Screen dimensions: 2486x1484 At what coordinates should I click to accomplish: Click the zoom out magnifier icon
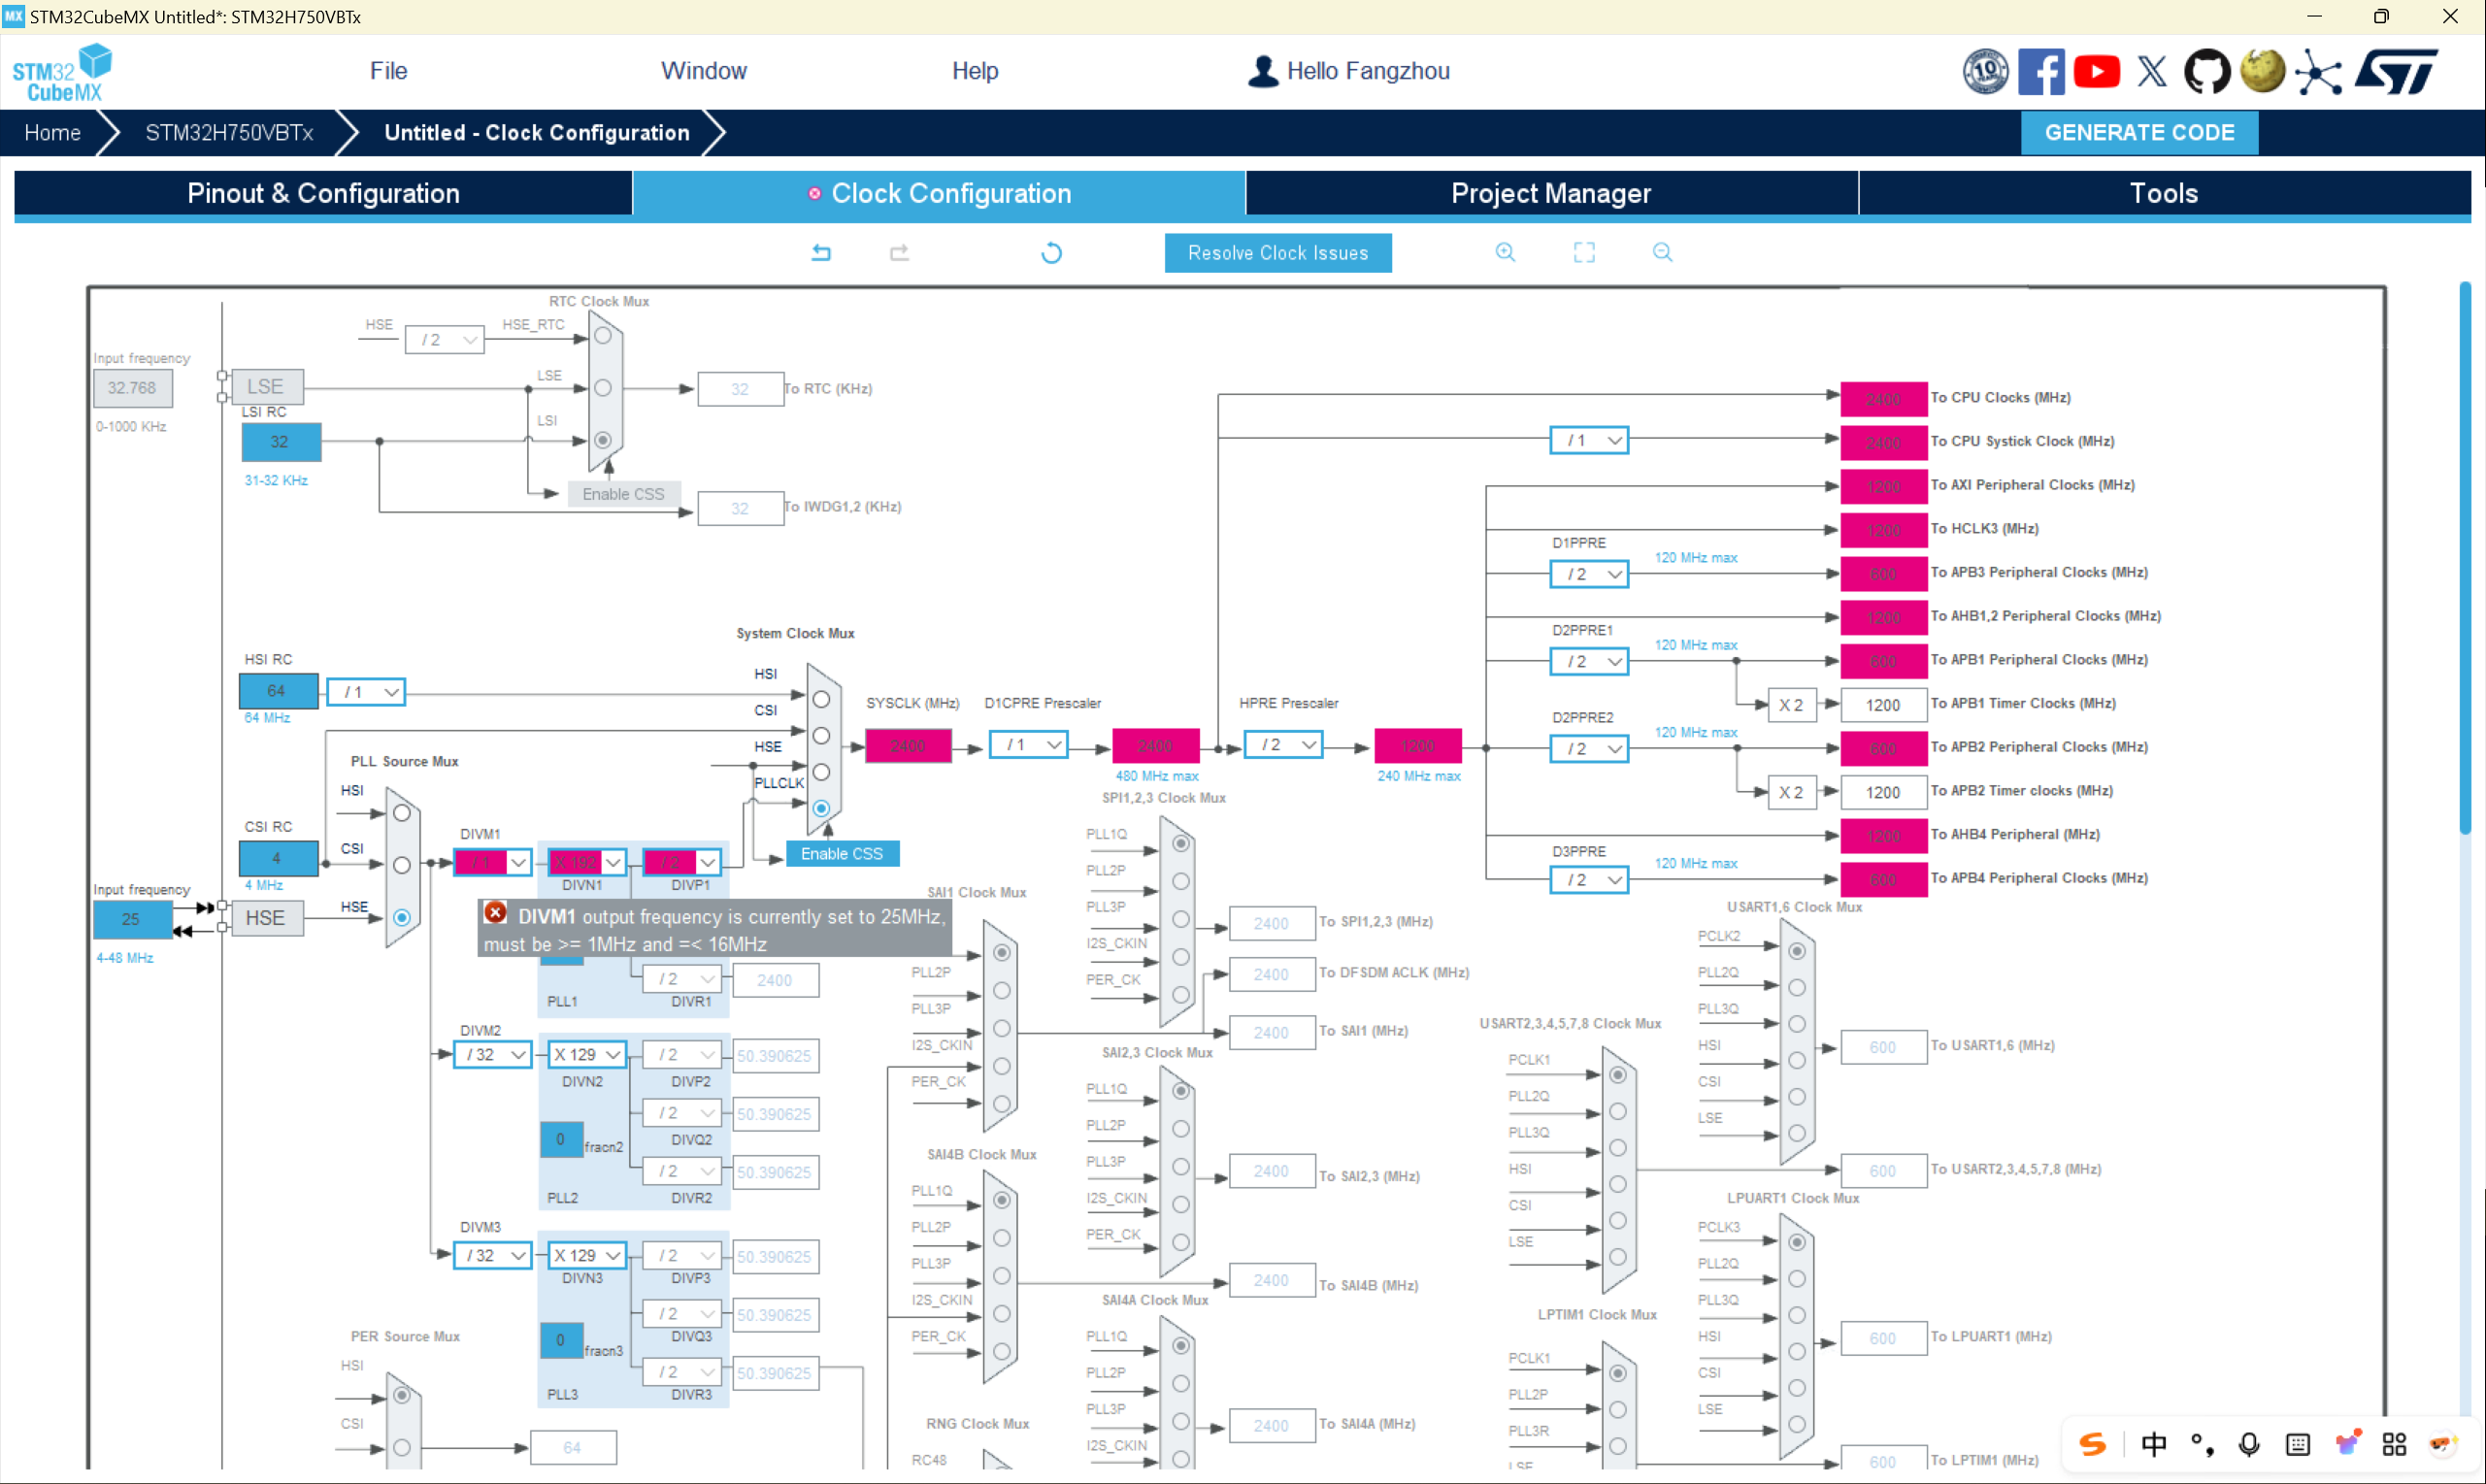pos(1661,252)
